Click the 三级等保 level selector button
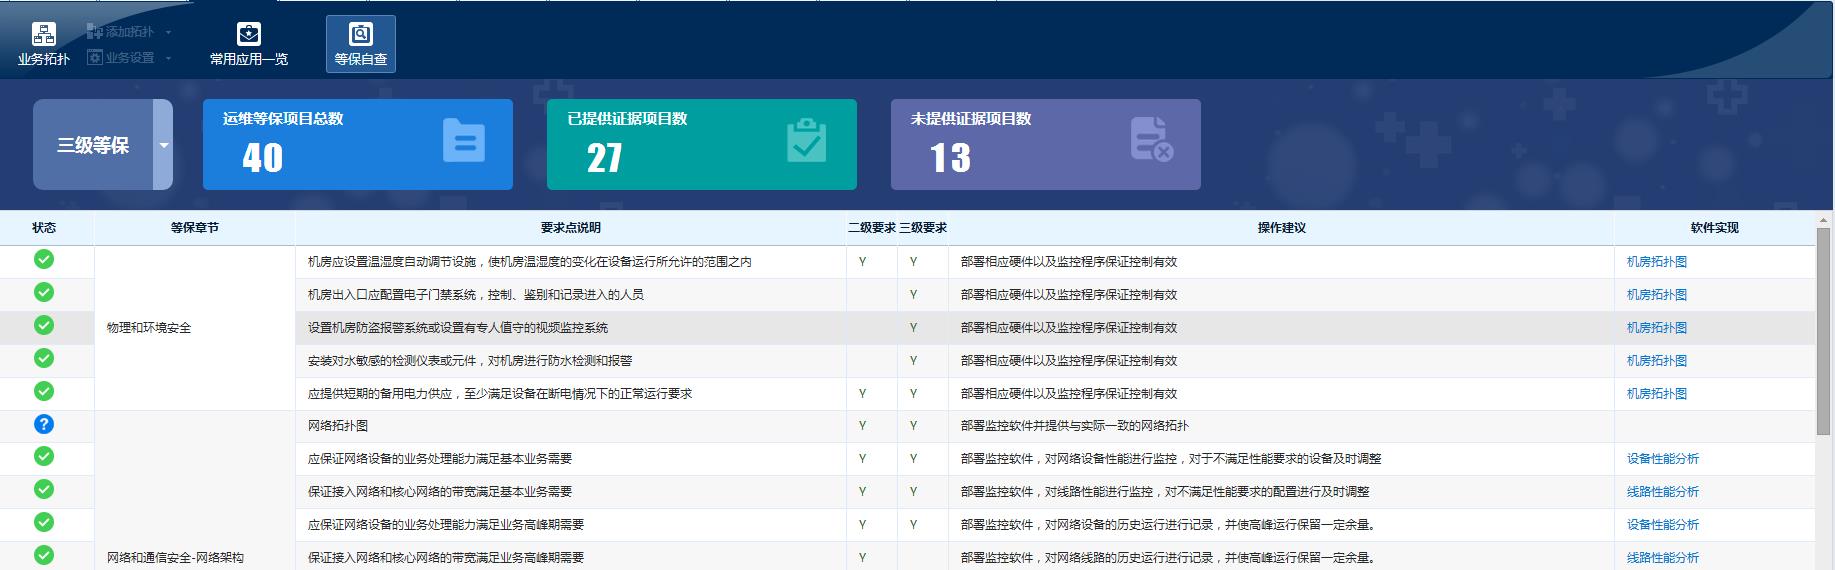 pos(93,145)
